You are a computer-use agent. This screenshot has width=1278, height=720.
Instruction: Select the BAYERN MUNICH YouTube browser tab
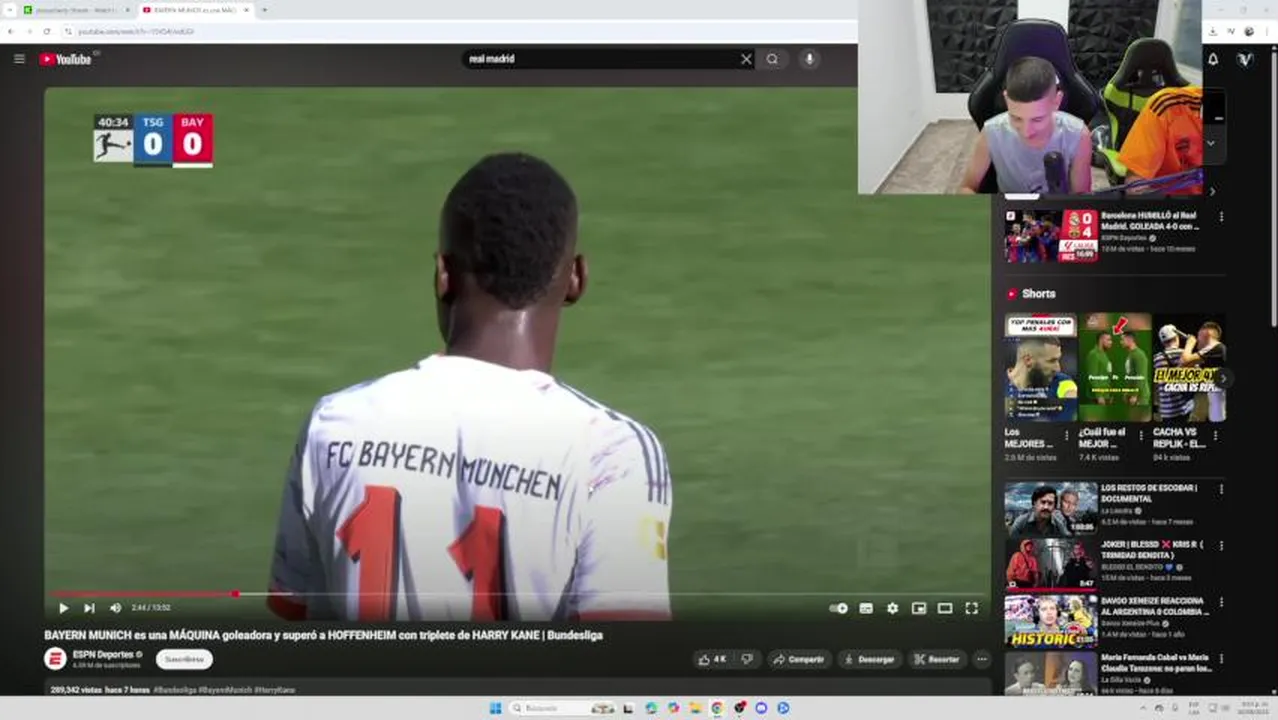pos(195,10)
